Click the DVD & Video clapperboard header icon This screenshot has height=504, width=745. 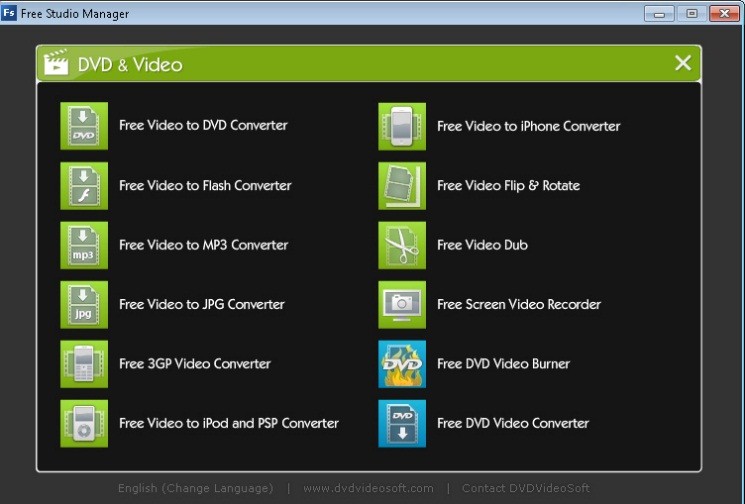[x=56, y=62]
